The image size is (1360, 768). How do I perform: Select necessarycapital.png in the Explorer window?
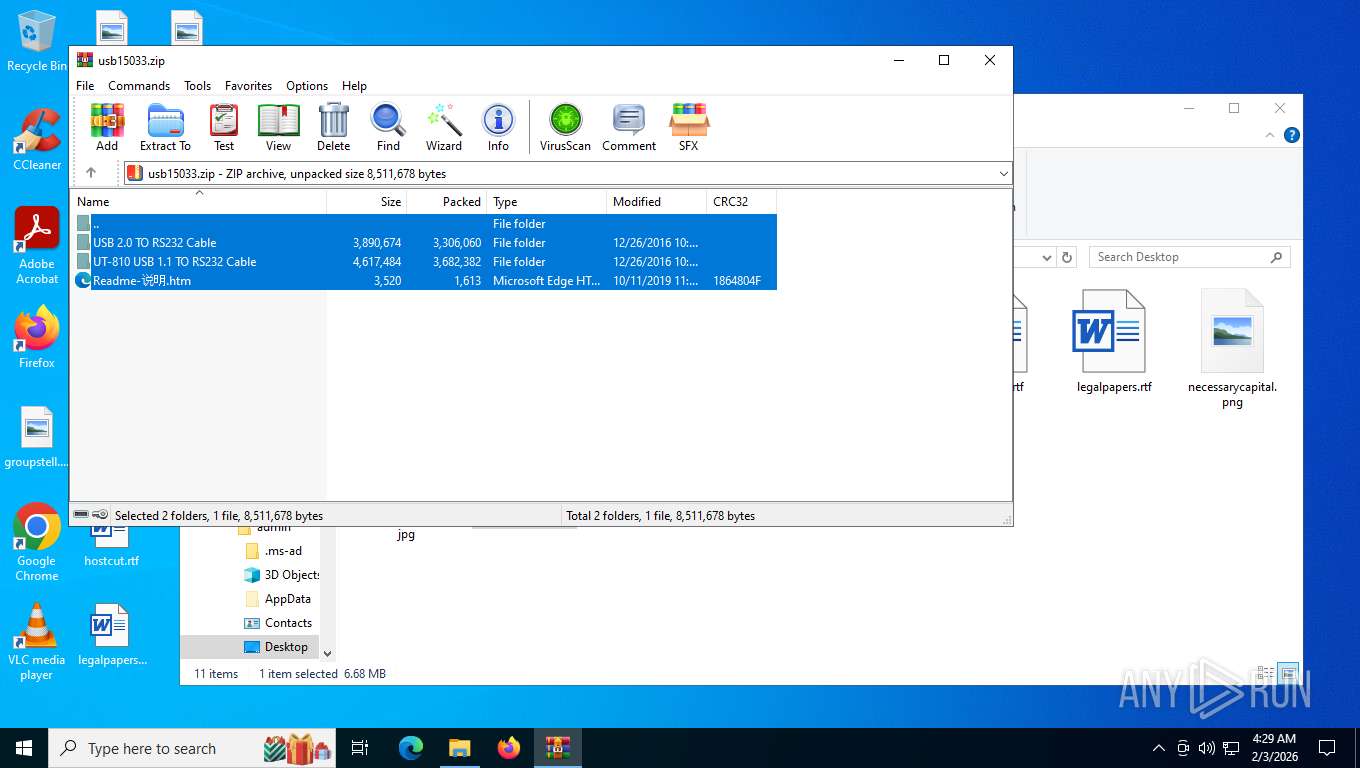pyautogui.click(x=1232, y=348)
